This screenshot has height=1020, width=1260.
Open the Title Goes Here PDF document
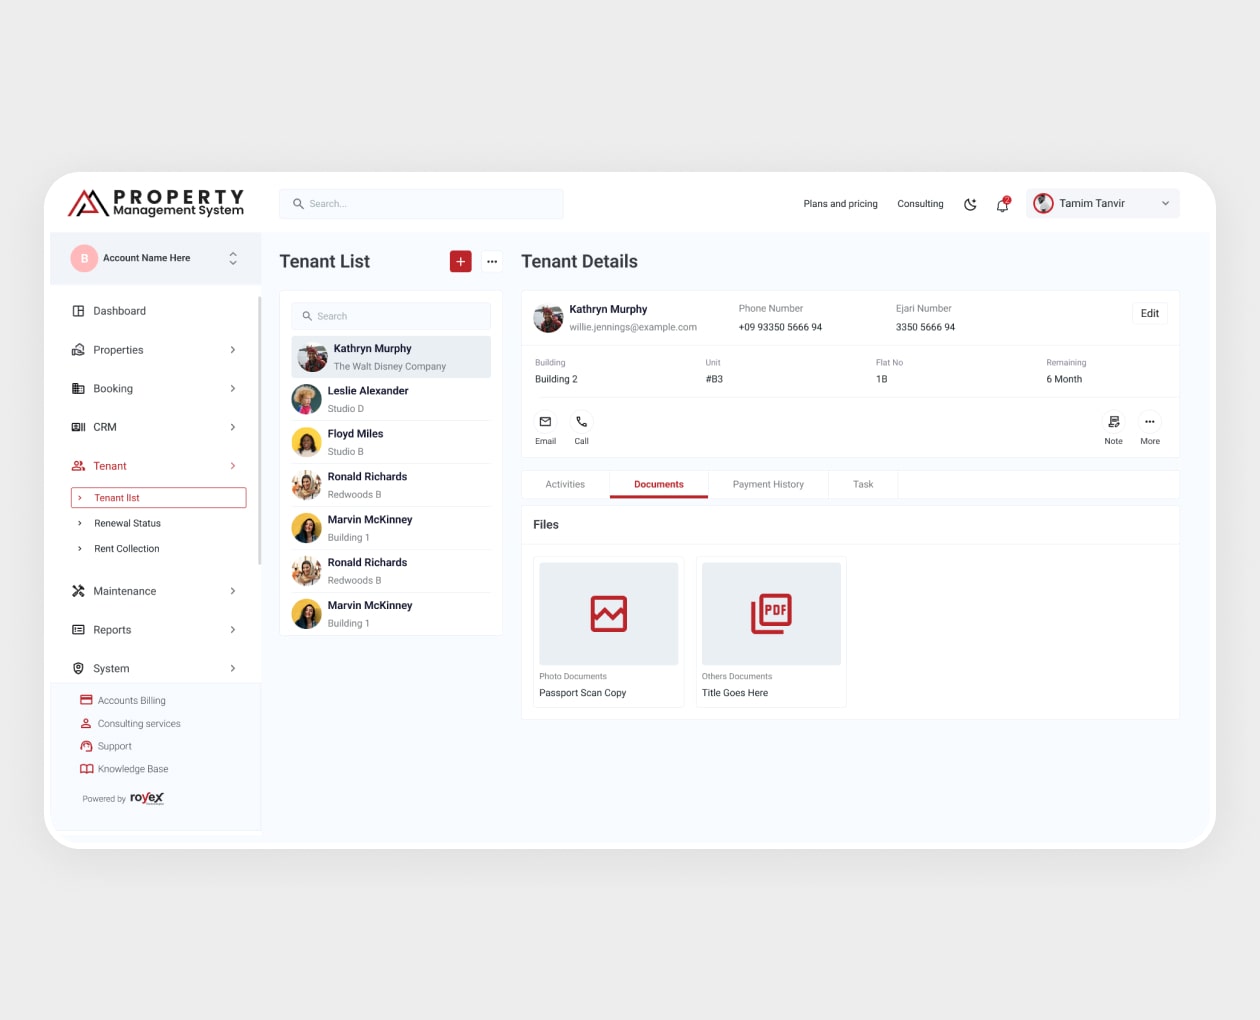[771, 614]
